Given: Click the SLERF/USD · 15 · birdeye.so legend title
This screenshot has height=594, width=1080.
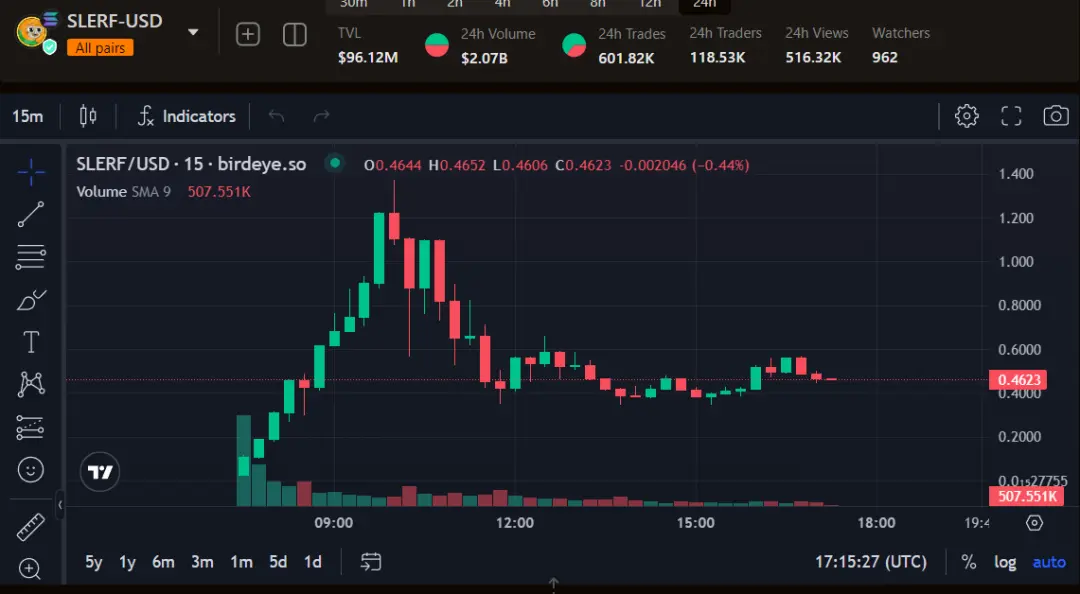Looking at the screenshot, I should click(191, 164).
